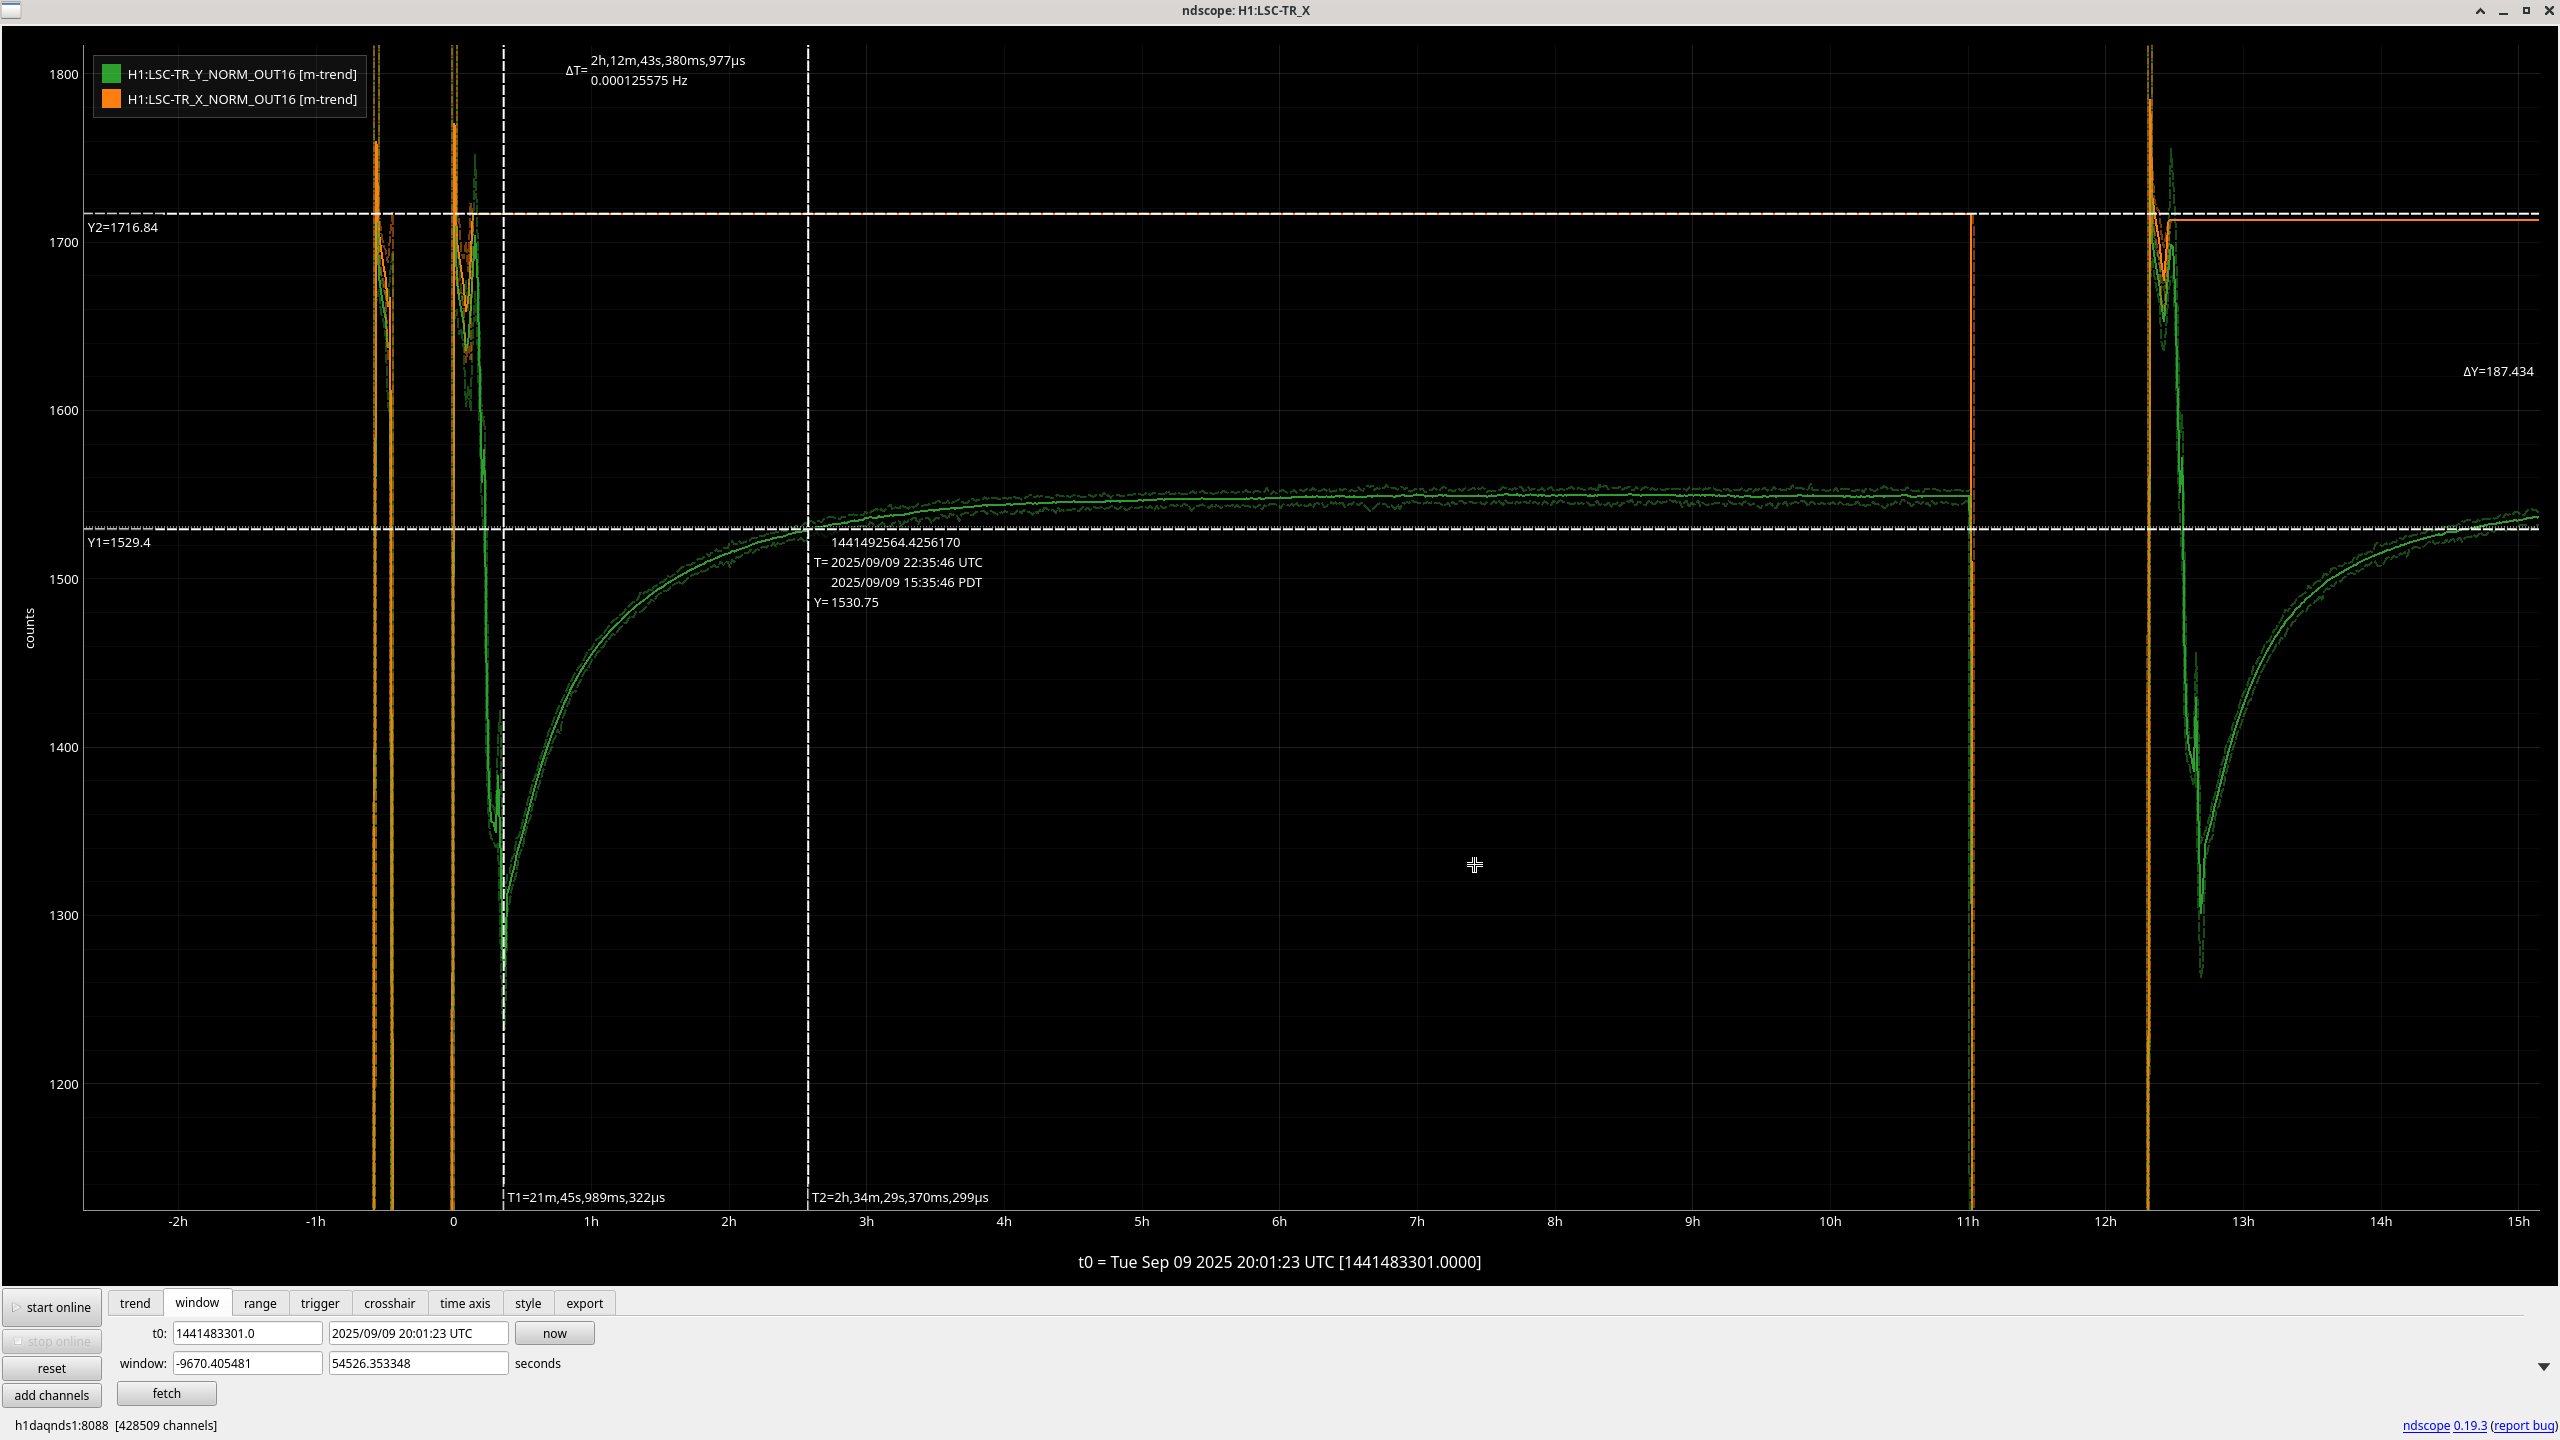Click the keep-above arrow in title bar

pos(2480,11)
